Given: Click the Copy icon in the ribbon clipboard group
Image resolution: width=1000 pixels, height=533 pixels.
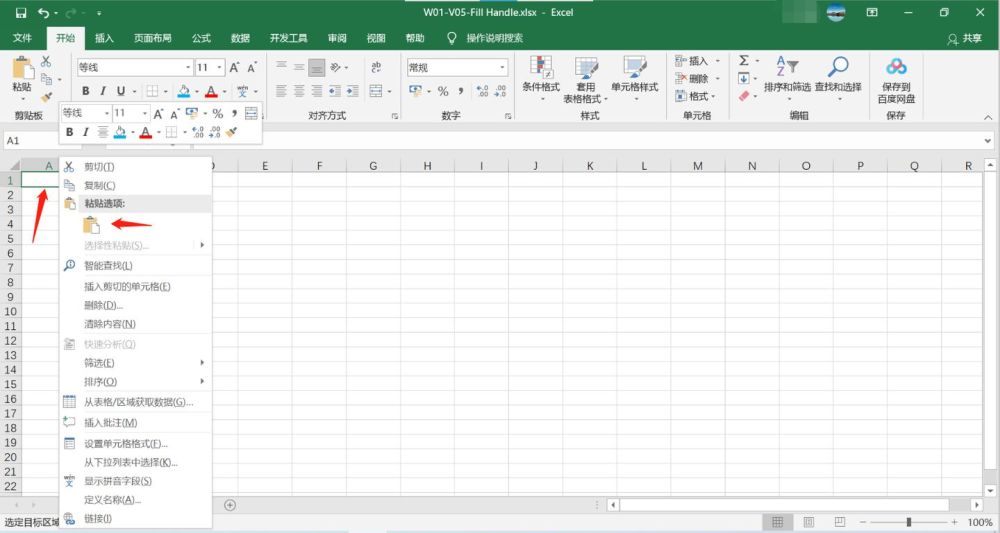Looking at the screenshot, I should coord(47,79).
